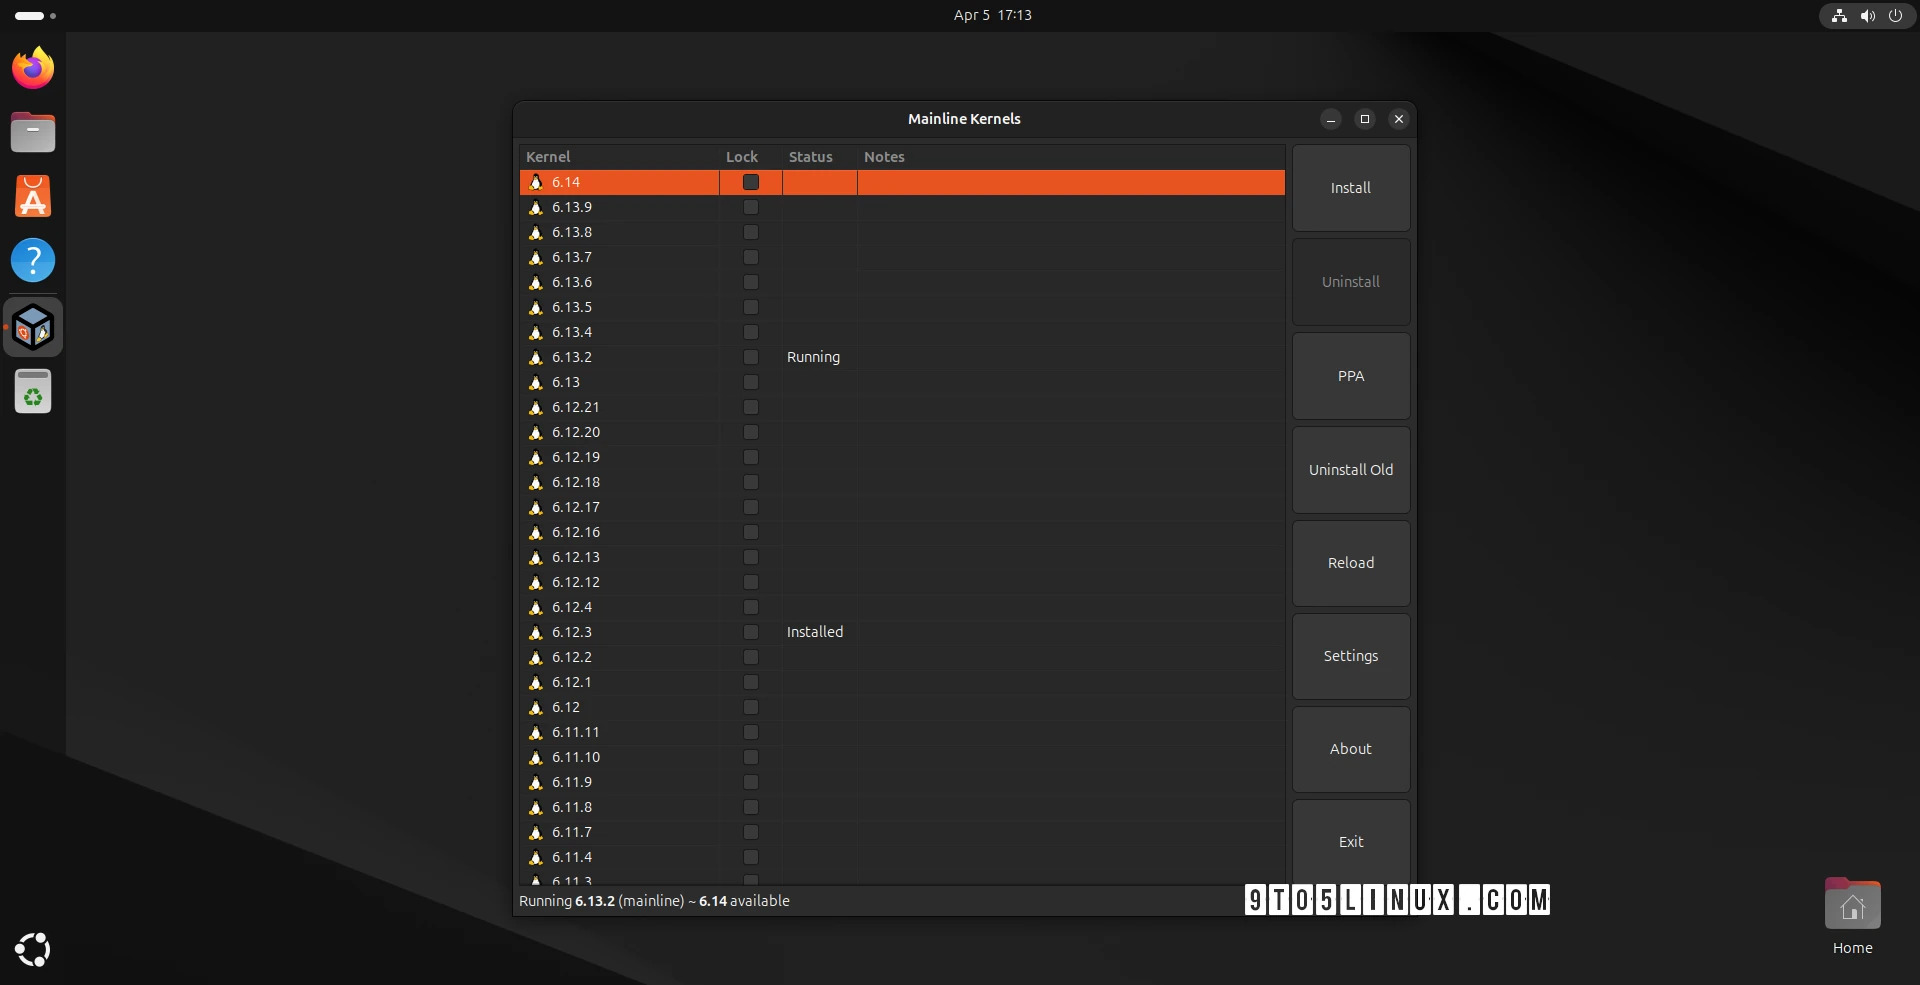Toggle the lock checkbox for kernel 6.11.11
The height and width of the screenshot is (985, 1920).
coord(751,732)
